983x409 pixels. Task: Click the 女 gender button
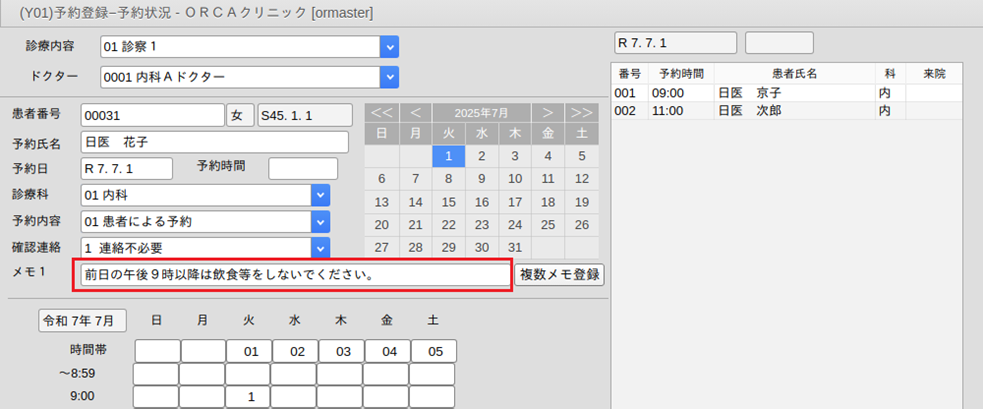(x=240, y=116)
